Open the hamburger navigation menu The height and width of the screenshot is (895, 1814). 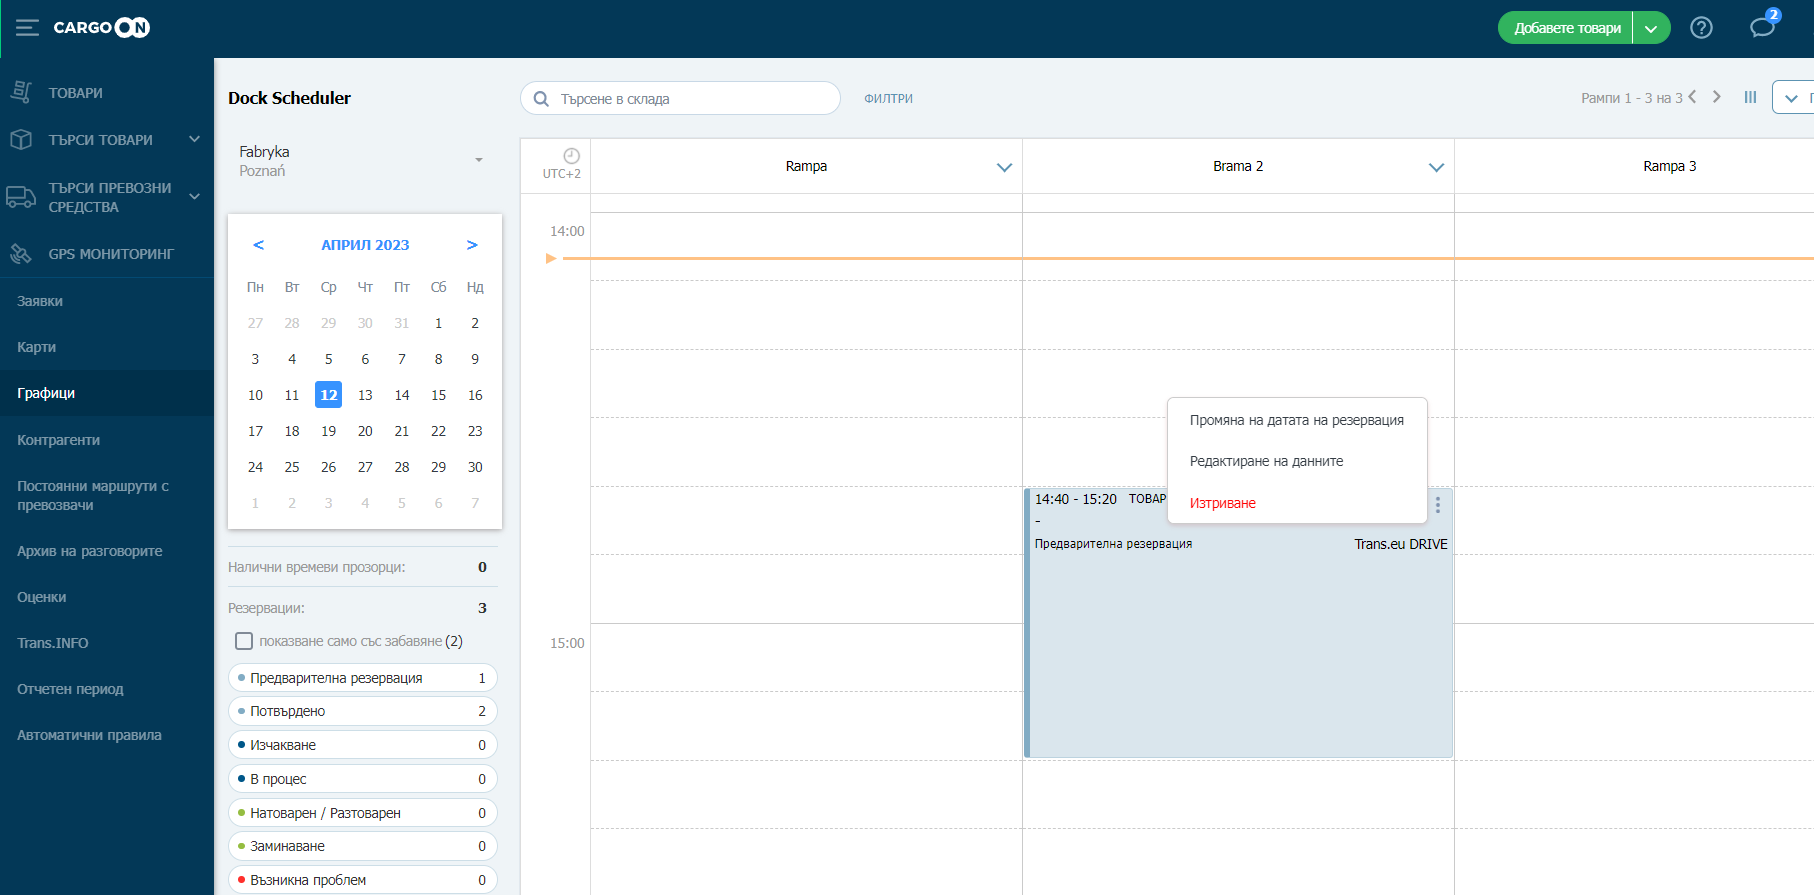pyautogui.click(x=27, y=28)
